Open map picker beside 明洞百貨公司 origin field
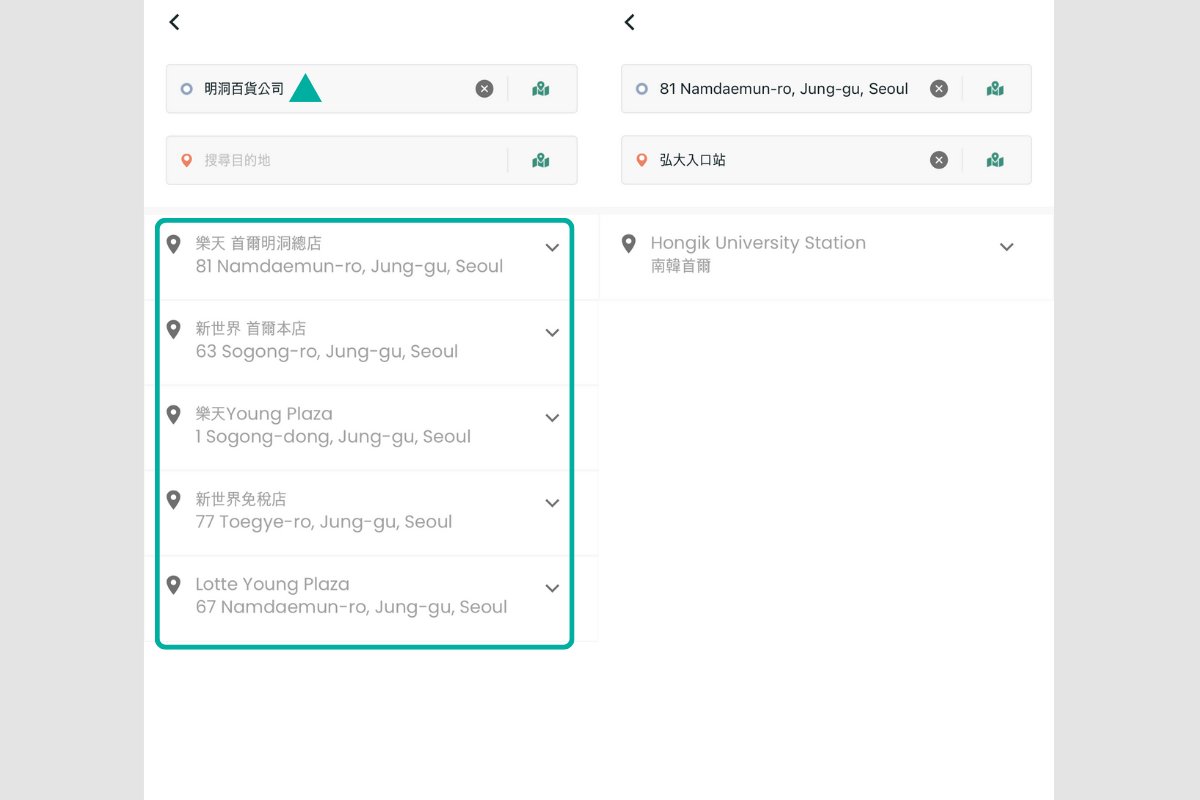 541,88
